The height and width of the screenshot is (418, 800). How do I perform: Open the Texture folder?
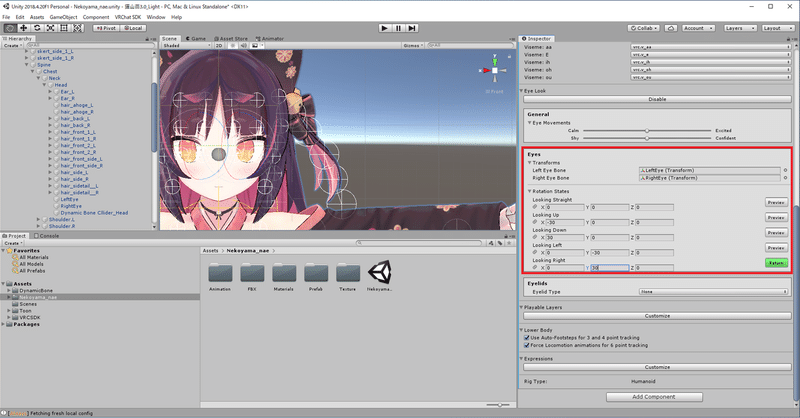tap(347, 277)
